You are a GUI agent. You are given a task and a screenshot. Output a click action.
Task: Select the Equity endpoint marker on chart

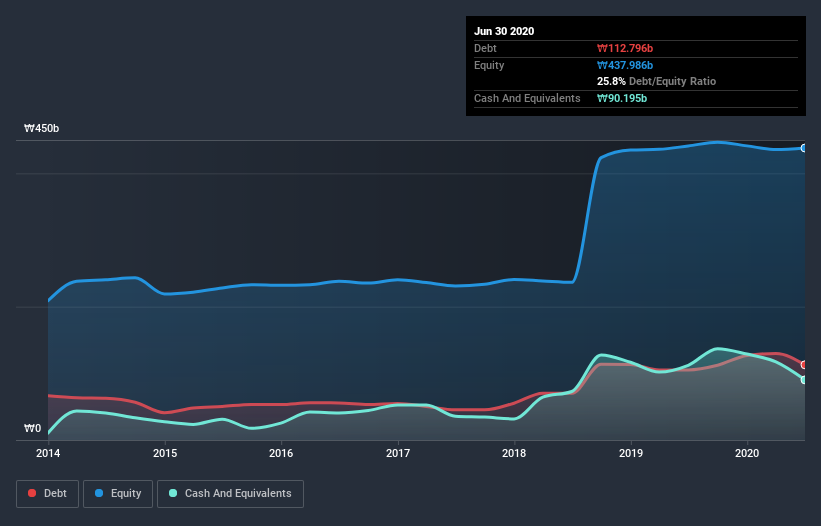pos(804,148)
